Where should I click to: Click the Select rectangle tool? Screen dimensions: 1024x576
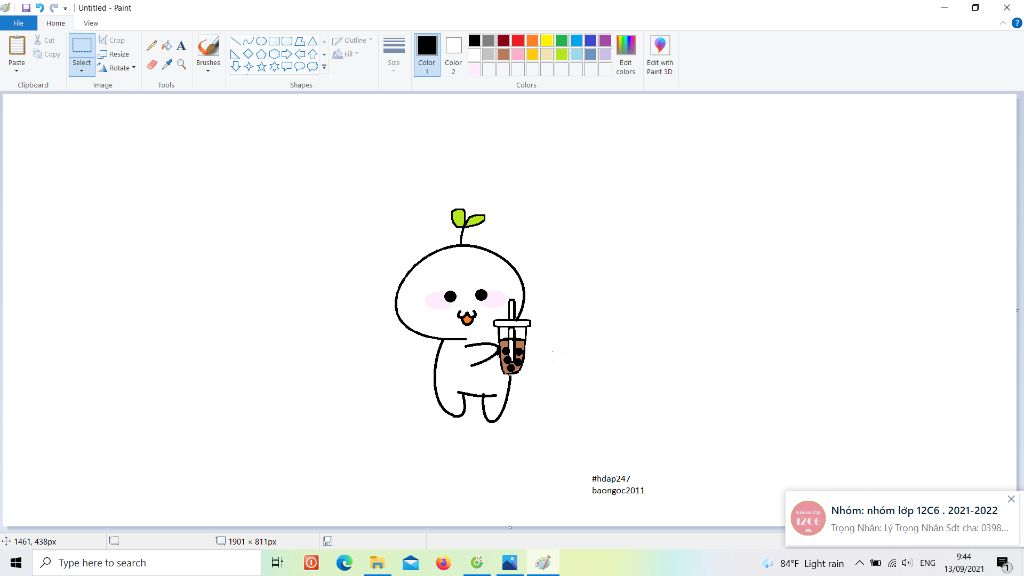(x=82, y=46)
